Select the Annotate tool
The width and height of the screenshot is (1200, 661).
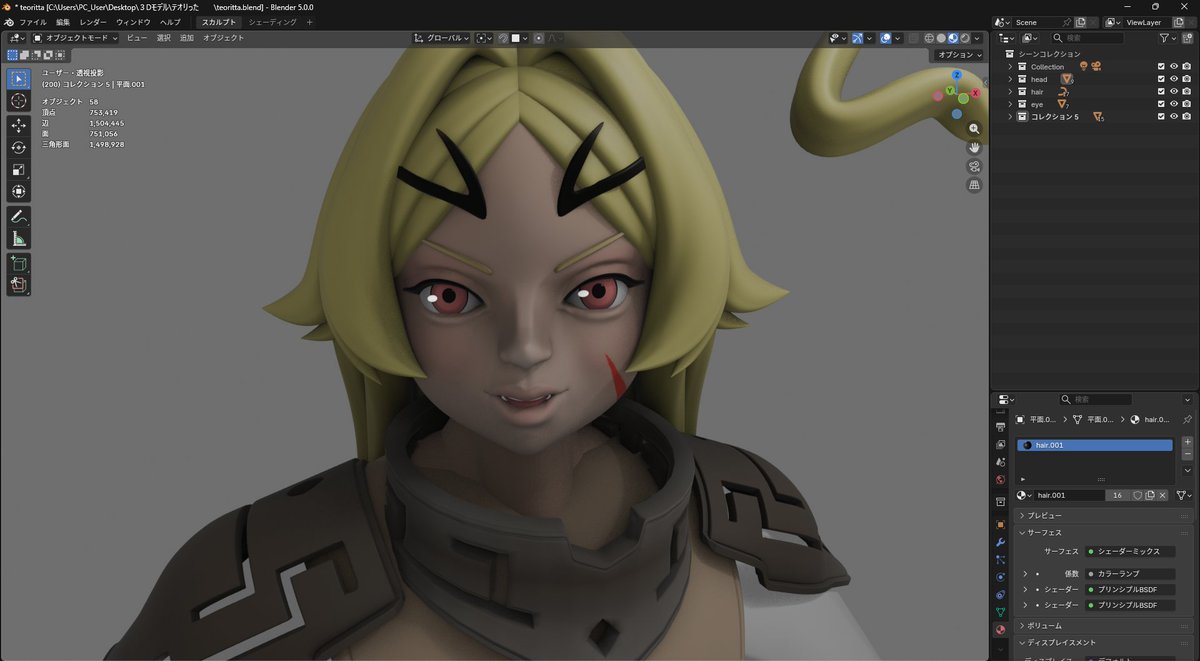point(18,217)
